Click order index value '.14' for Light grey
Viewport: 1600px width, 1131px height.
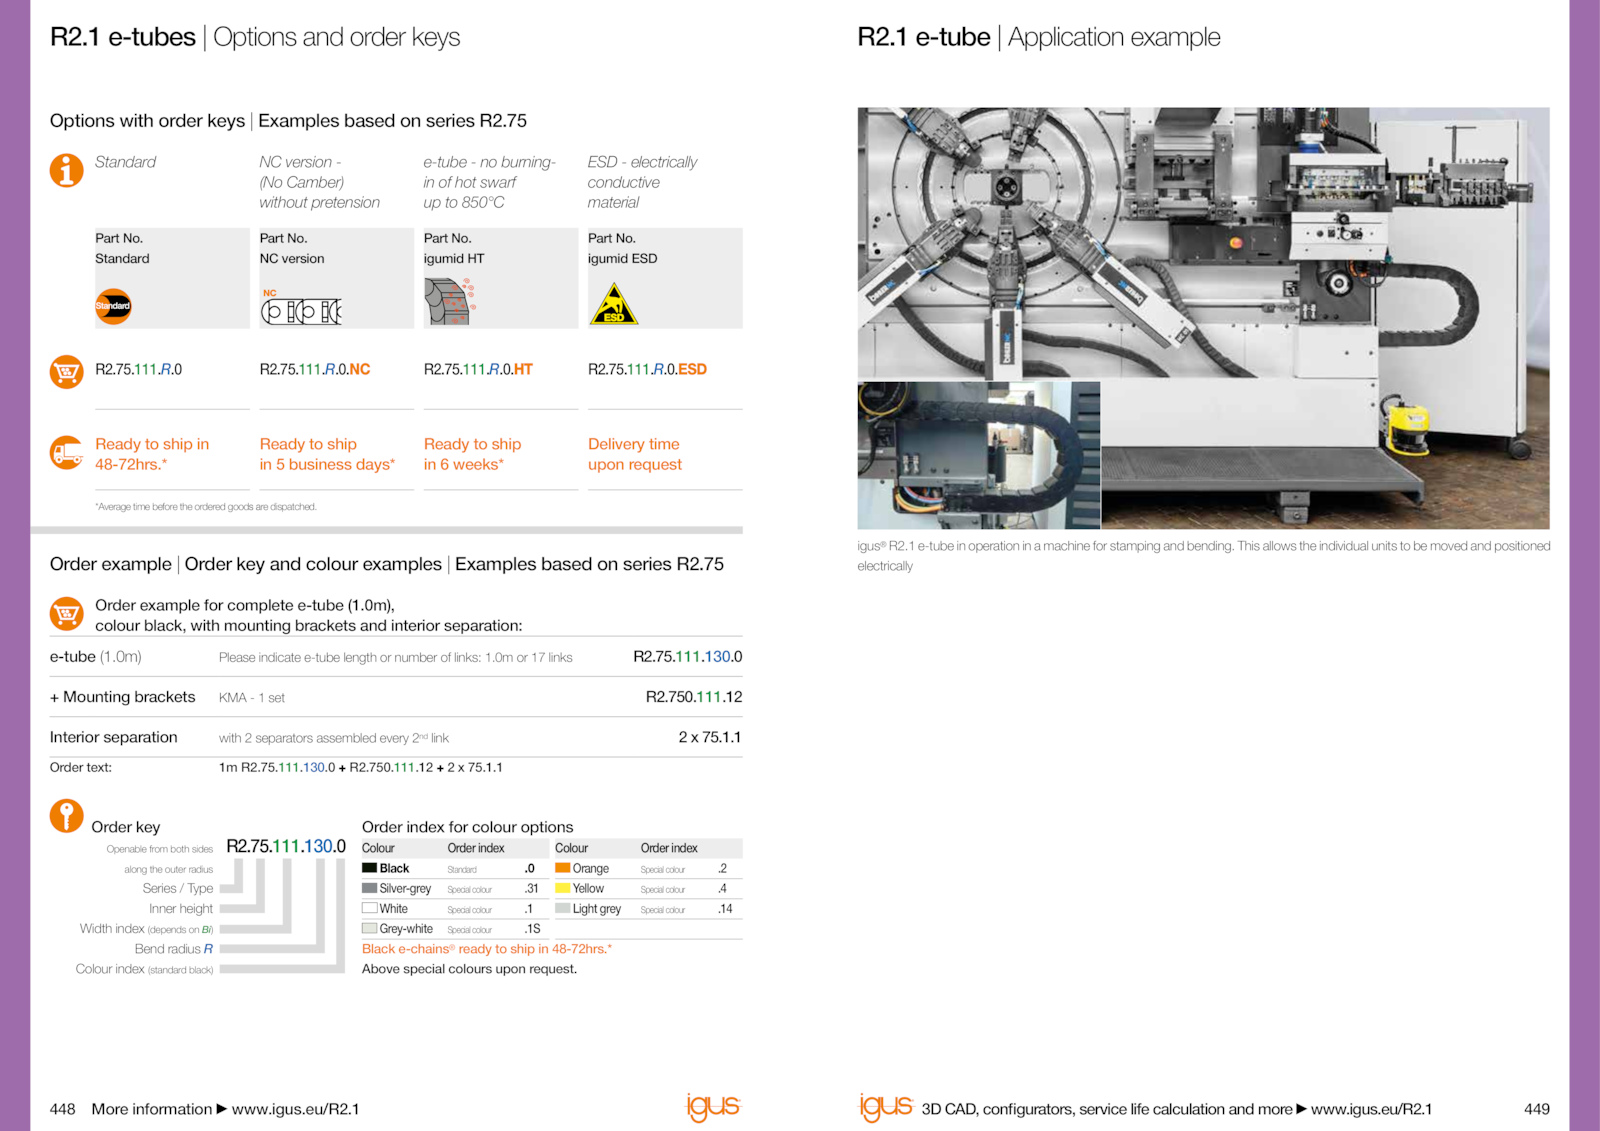click(725, 909)
